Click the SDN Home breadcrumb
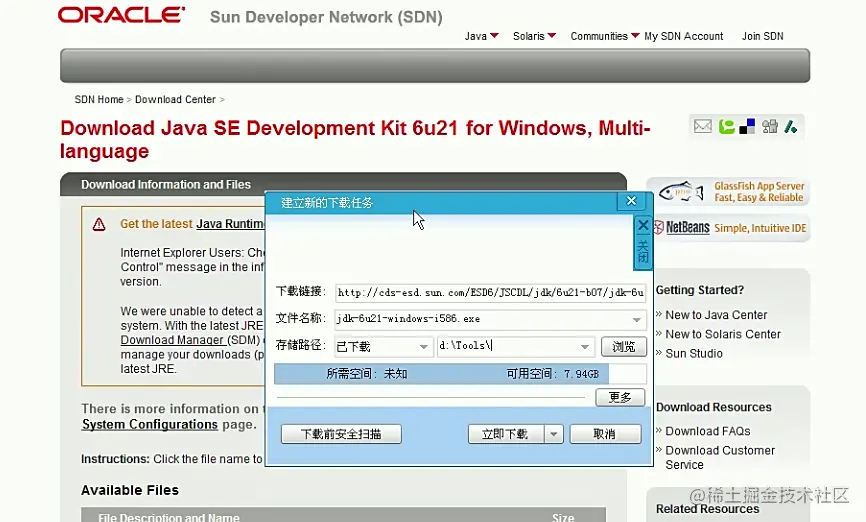 (99, 99)
